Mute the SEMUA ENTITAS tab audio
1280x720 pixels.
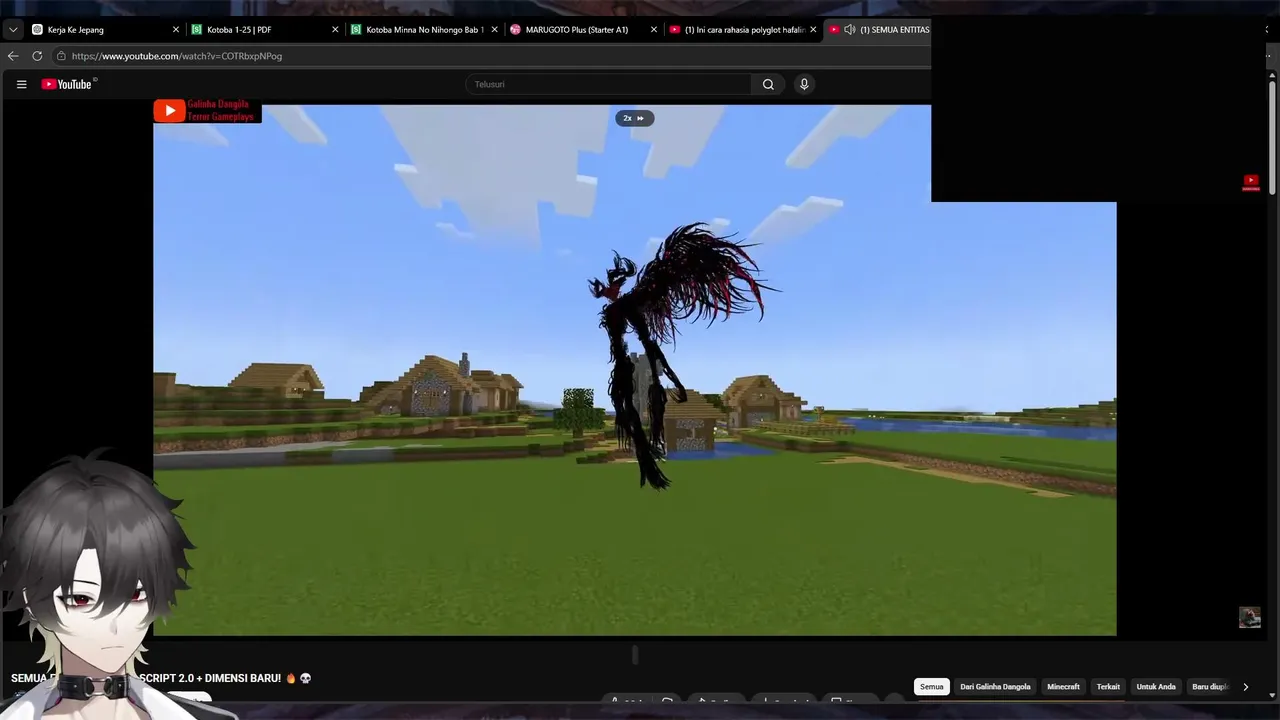pos(850,30)
